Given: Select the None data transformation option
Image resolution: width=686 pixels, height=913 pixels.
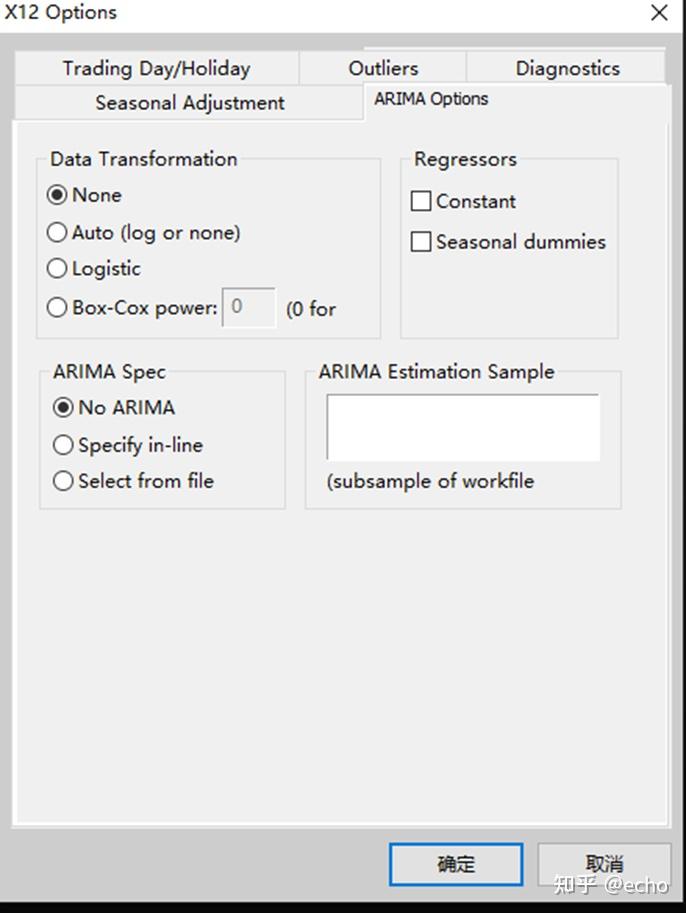Looking at the screenshot, I should click(x=58, y=195).
